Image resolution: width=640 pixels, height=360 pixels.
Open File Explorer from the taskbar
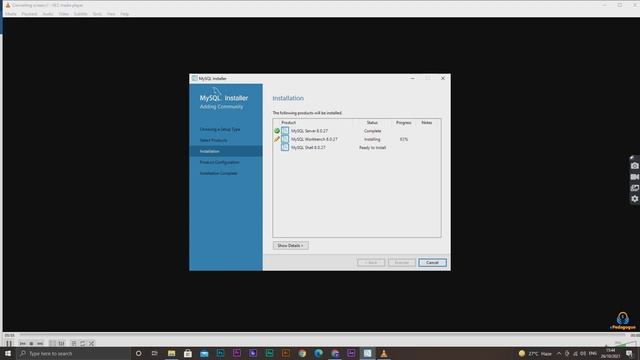(171, 353)
